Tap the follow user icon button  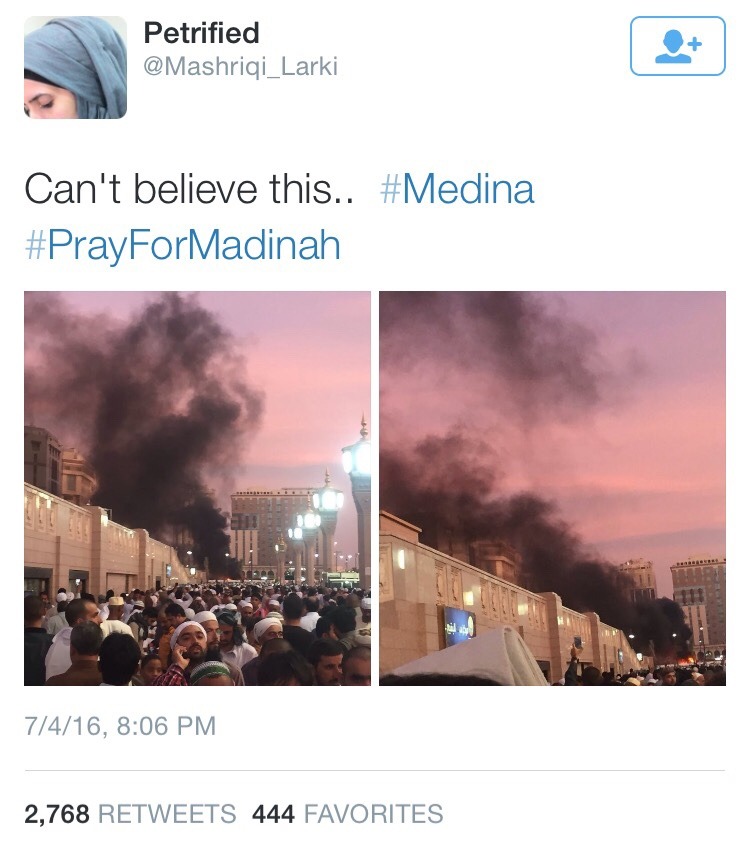click(x=677, y=46)
